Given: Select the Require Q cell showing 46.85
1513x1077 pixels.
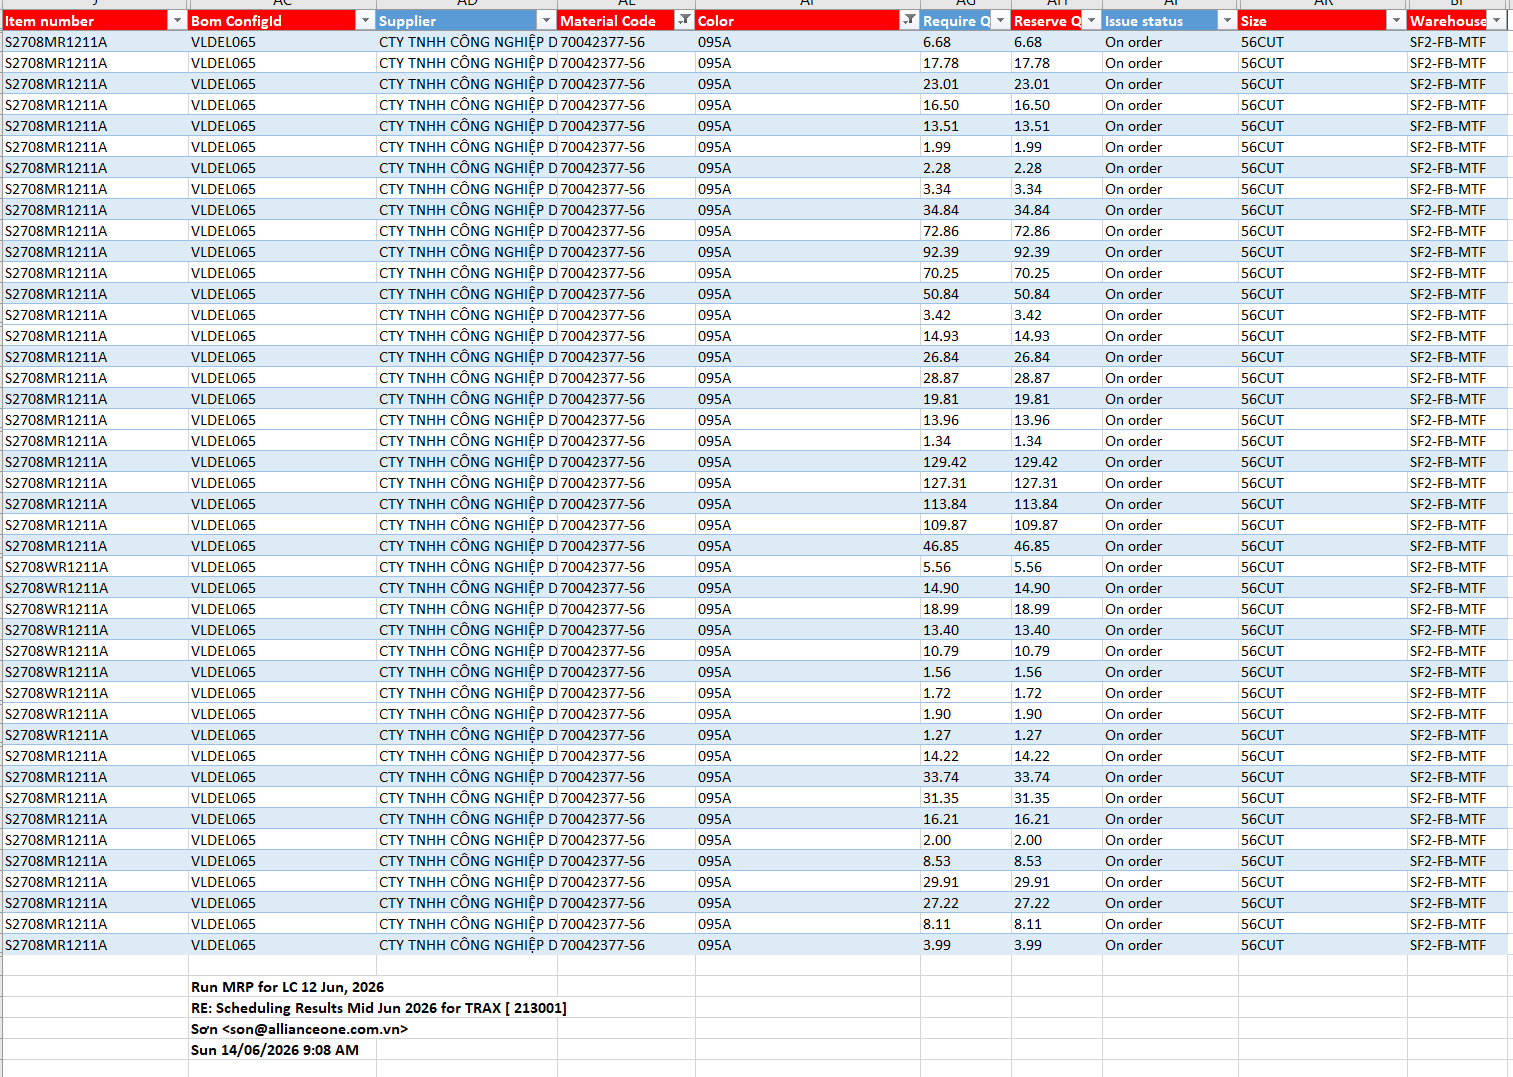Looking at the screenshot, I should (x=965, y=546).
